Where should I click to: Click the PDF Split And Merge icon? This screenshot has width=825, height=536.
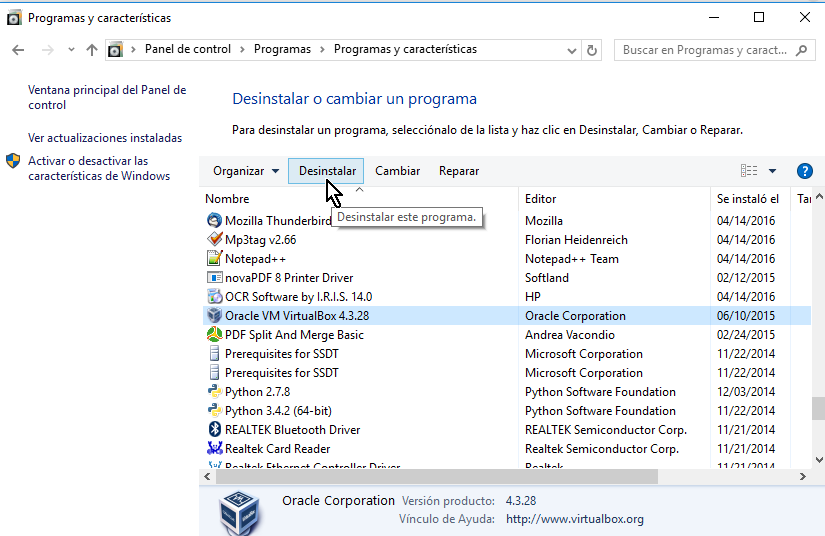coord(214,334)
